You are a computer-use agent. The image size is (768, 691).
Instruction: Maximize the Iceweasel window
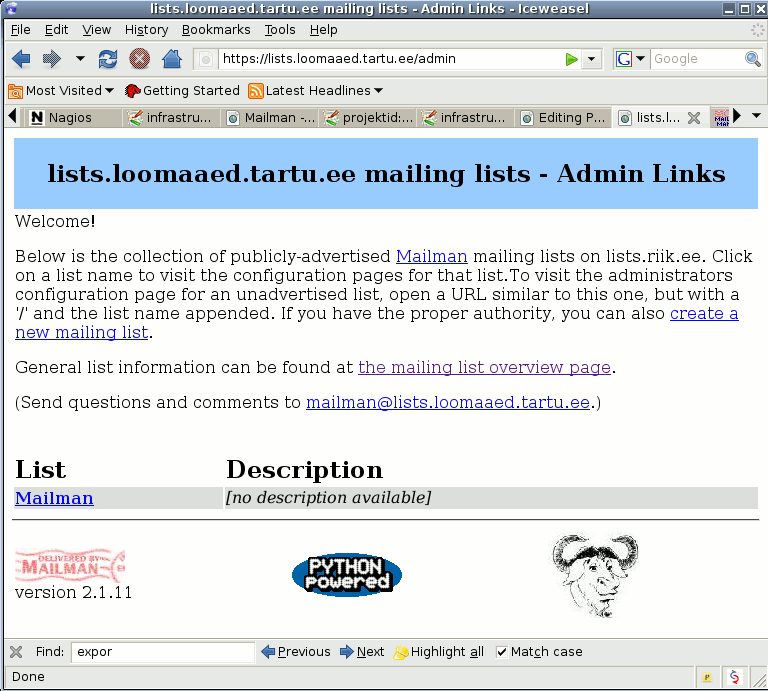point(744,9)
